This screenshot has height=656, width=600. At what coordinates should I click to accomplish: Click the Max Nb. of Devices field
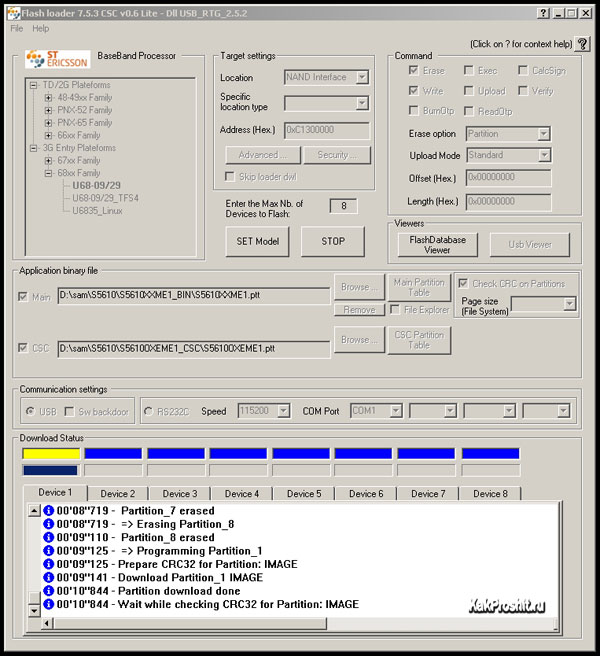coord(343,206)
